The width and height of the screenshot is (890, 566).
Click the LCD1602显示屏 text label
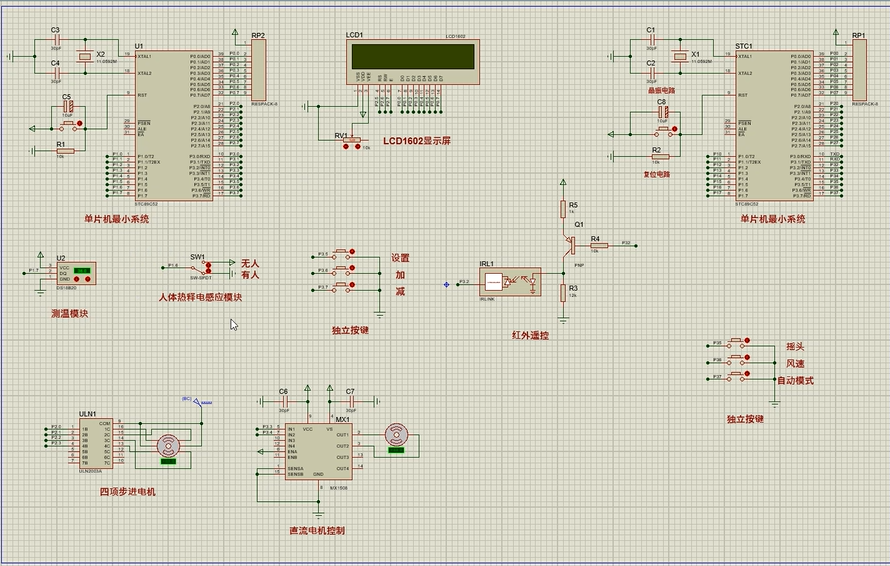tap(417, 141)
